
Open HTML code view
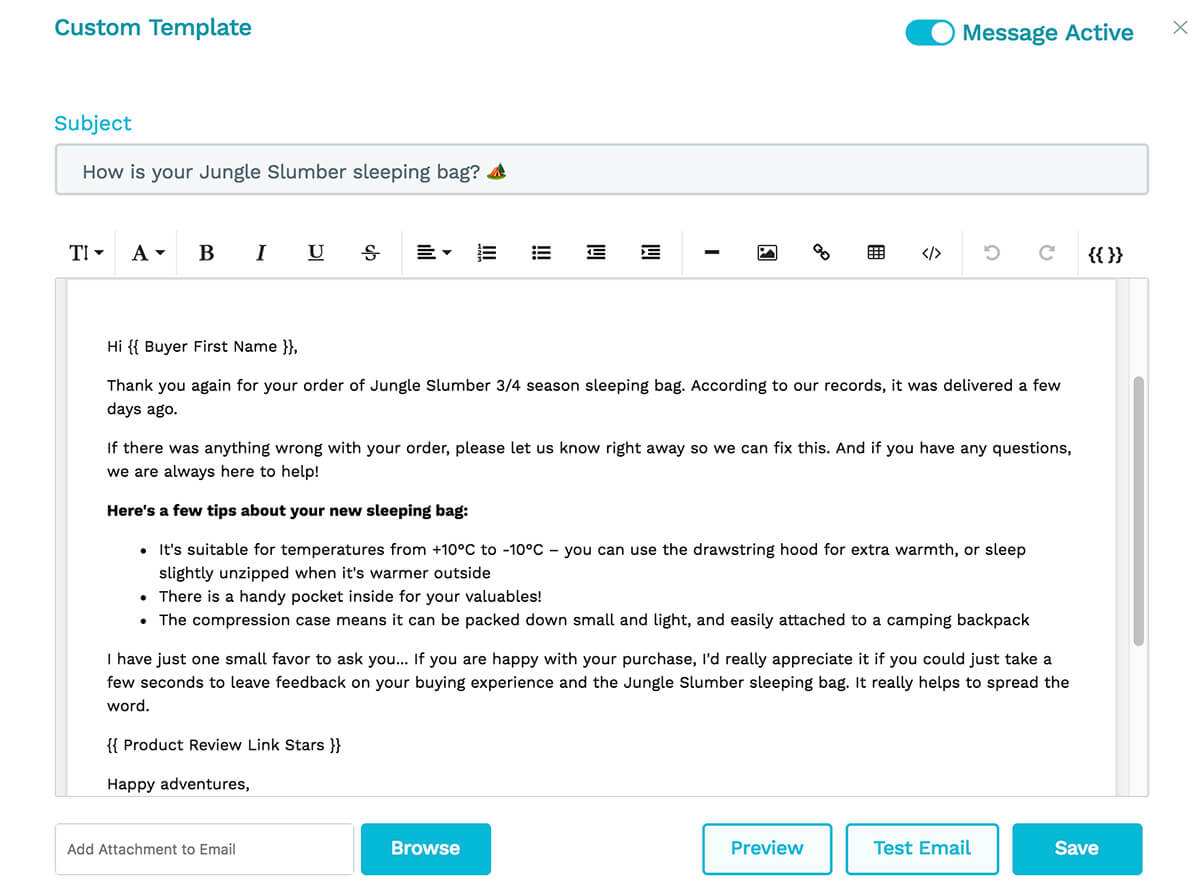coord(931,253)
